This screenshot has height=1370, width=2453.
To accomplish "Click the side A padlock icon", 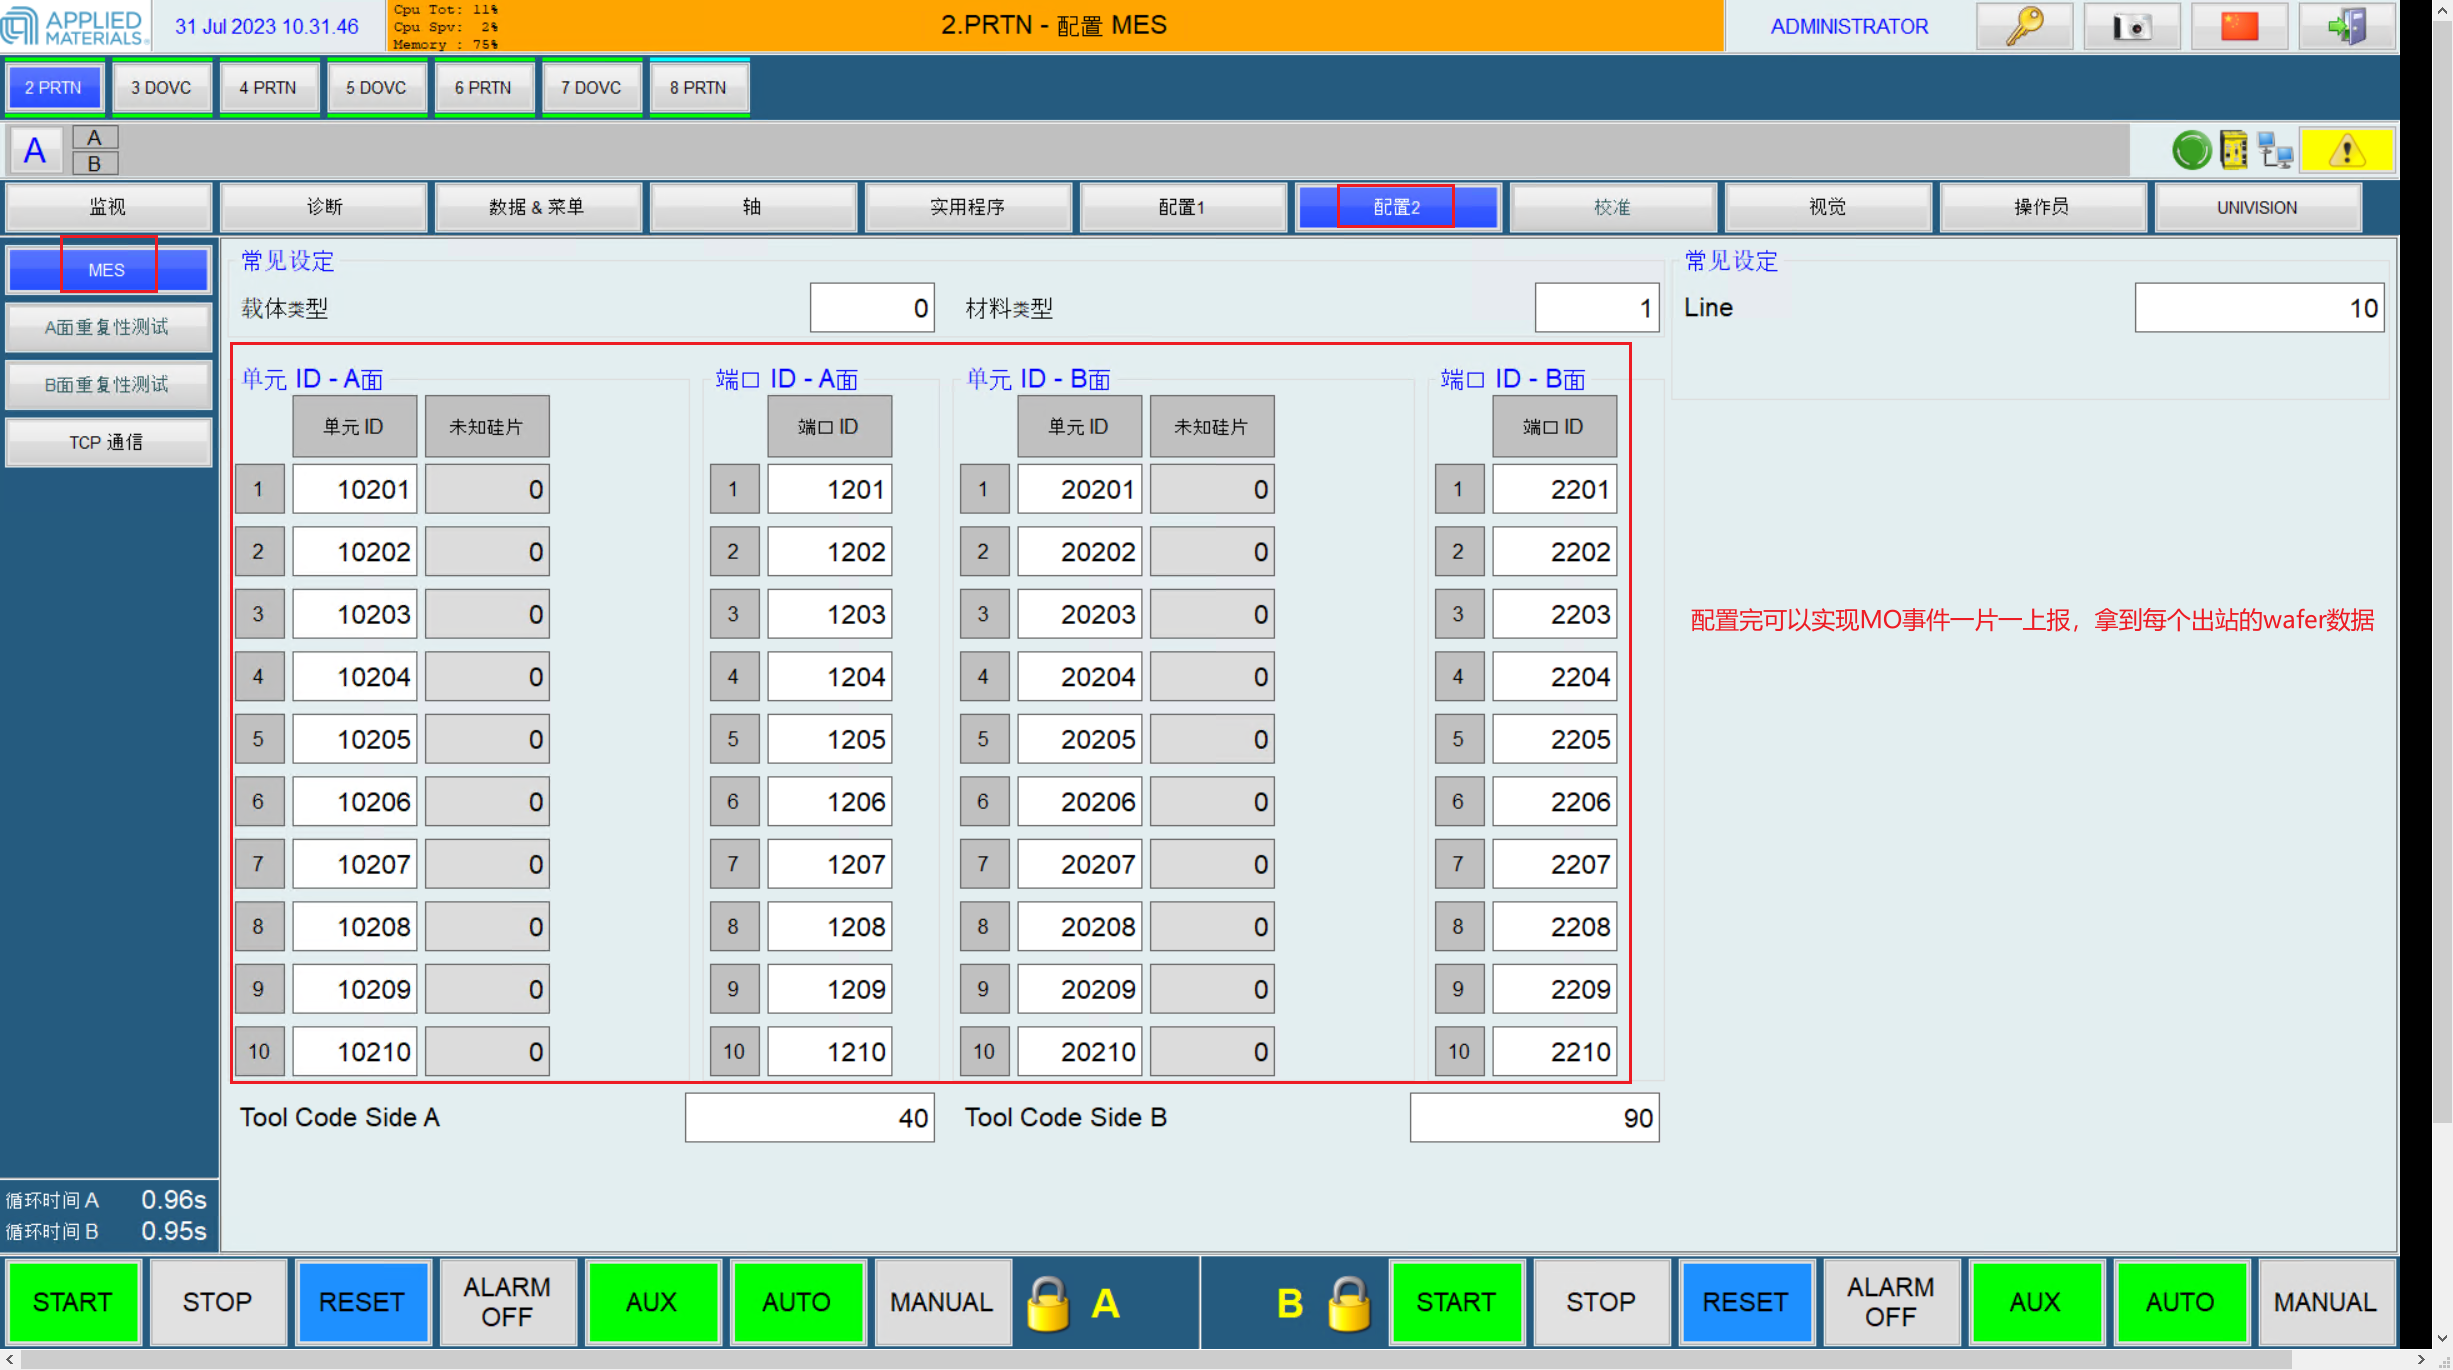I will [1048, 1303].
